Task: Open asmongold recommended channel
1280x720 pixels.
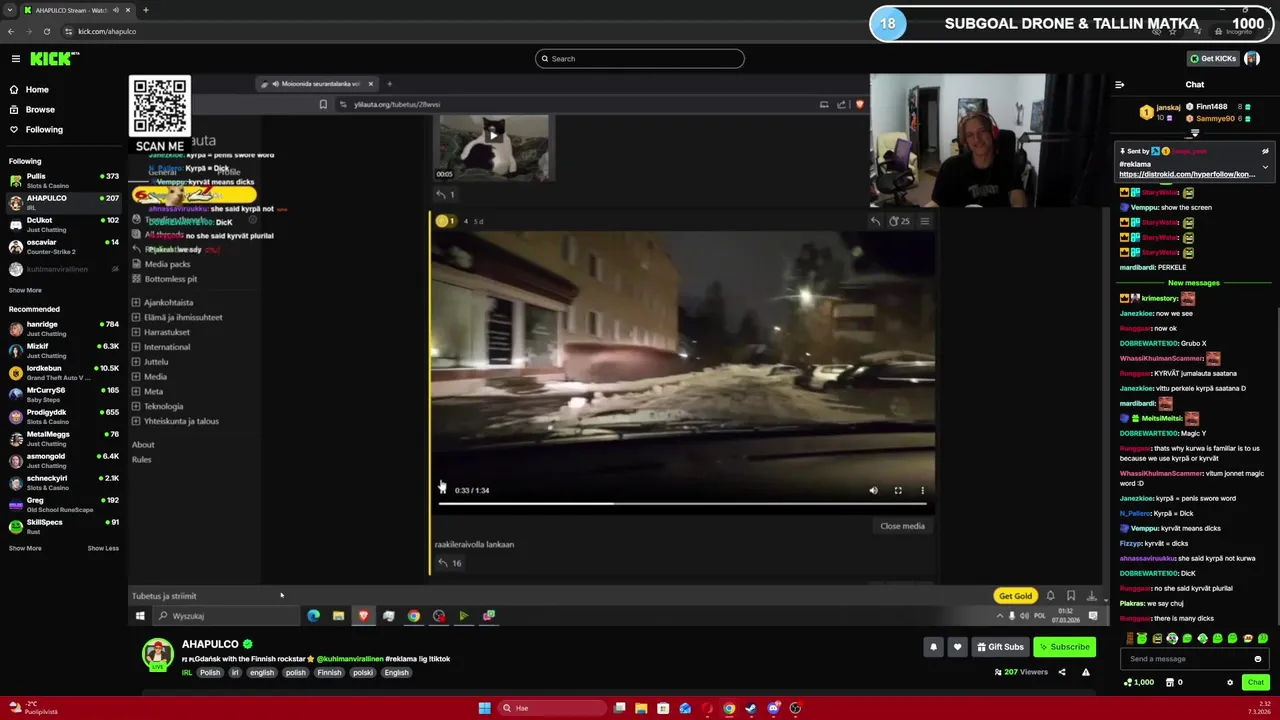Action: point(64,460)
